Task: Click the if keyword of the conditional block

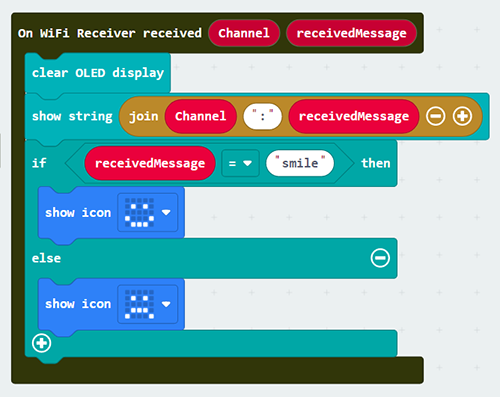Action: point(39,163)
